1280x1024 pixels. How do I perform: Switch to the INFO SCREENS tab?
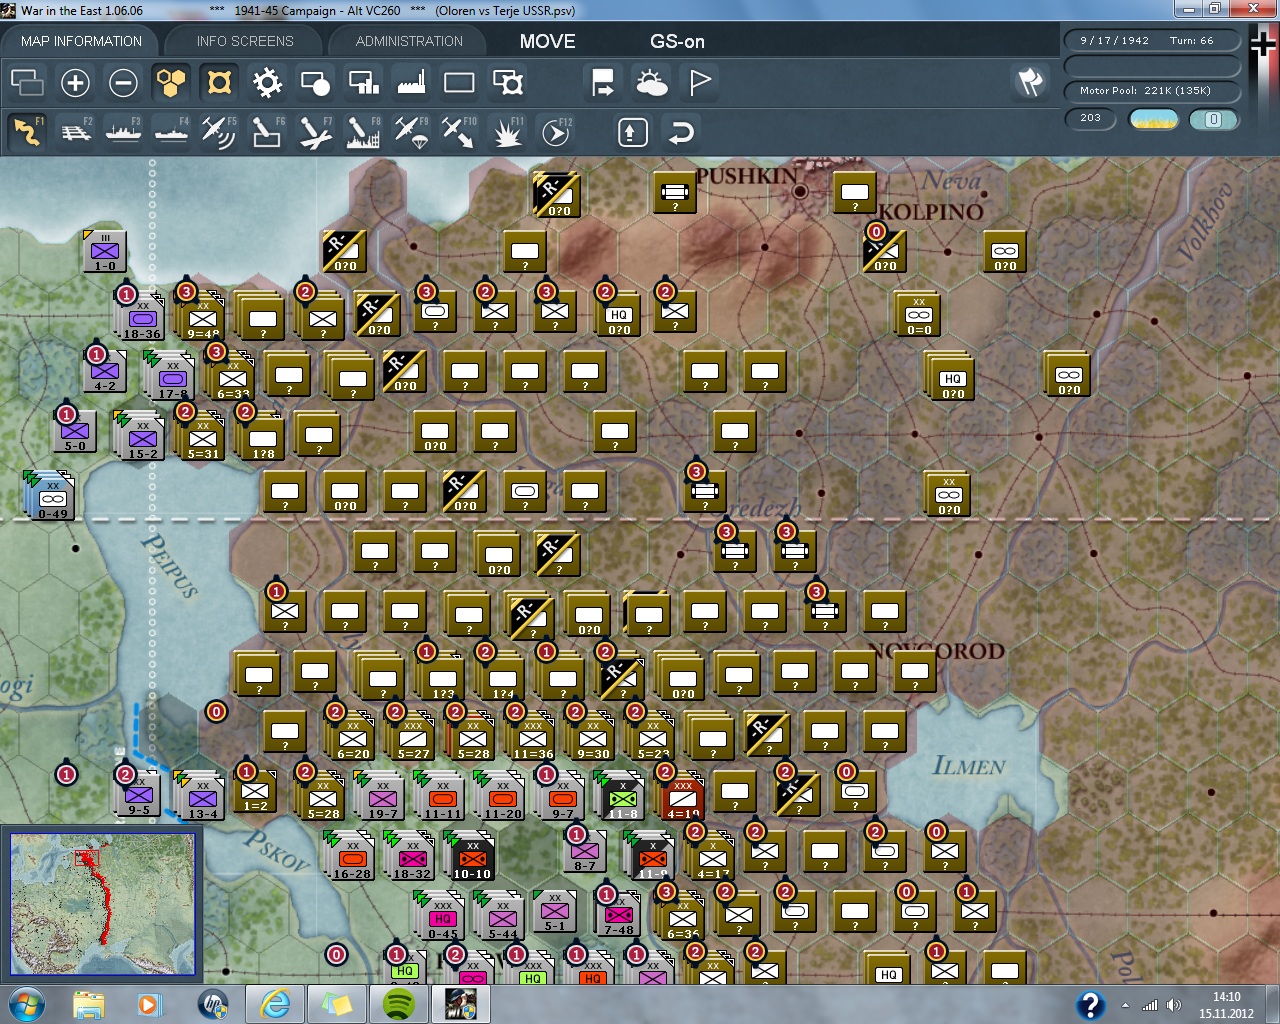(x=245, y=41)
